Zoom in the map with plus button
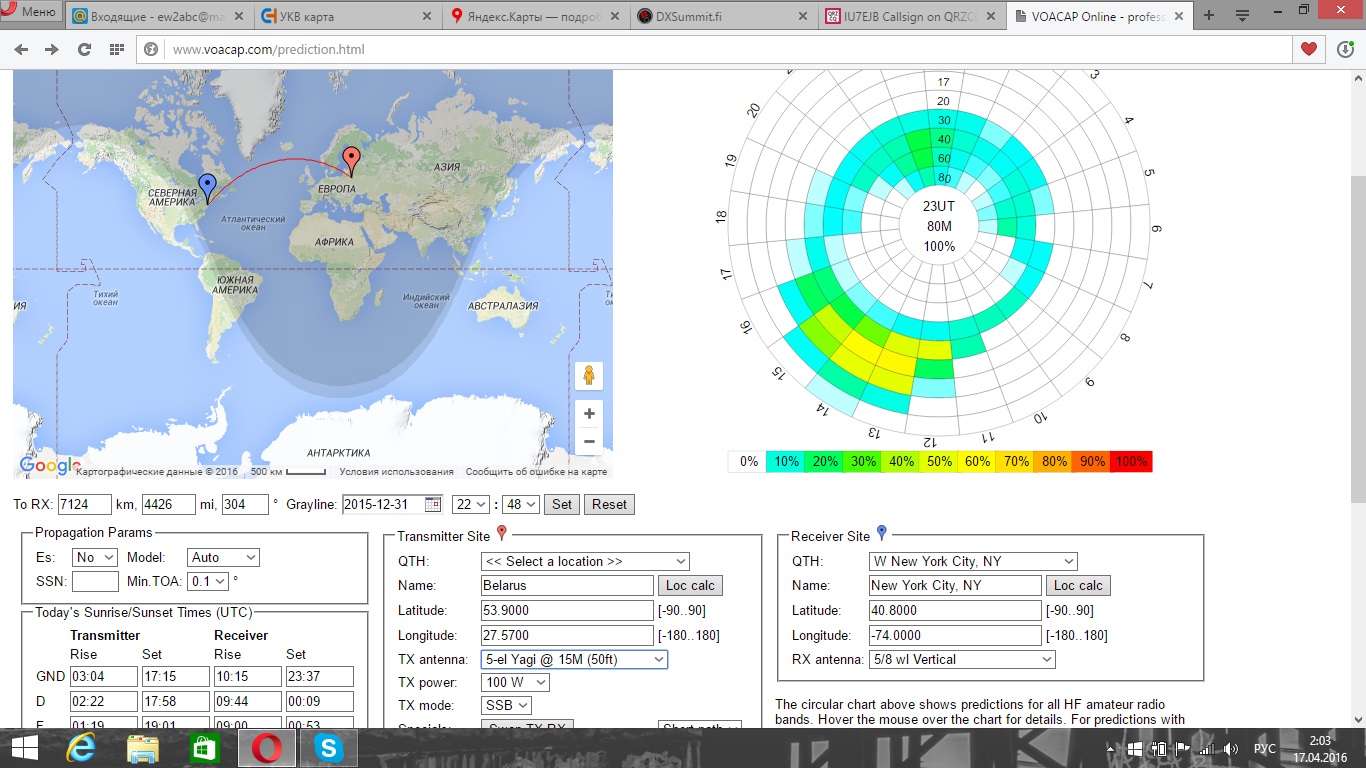1366x768 pixels. (589, 414)
